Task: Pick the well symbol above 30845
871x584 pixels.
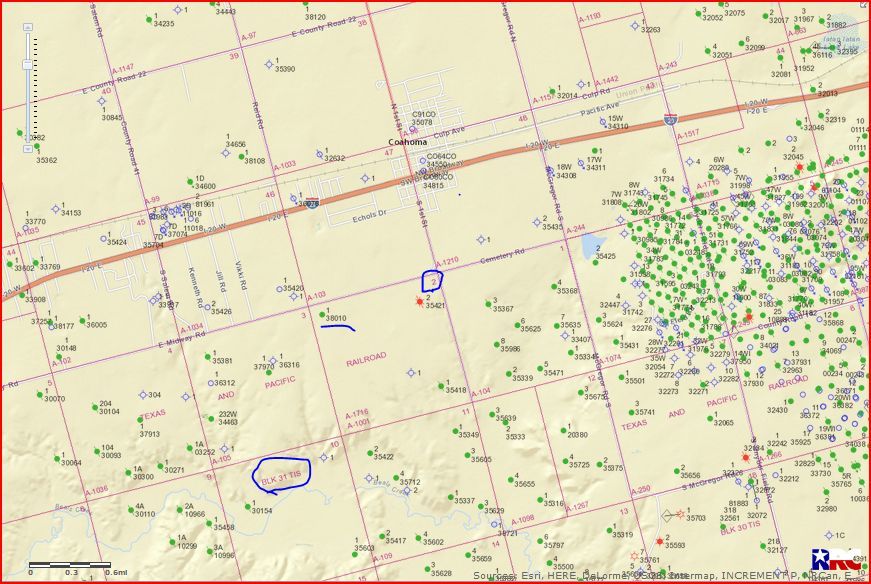Action: click(102, 101)
